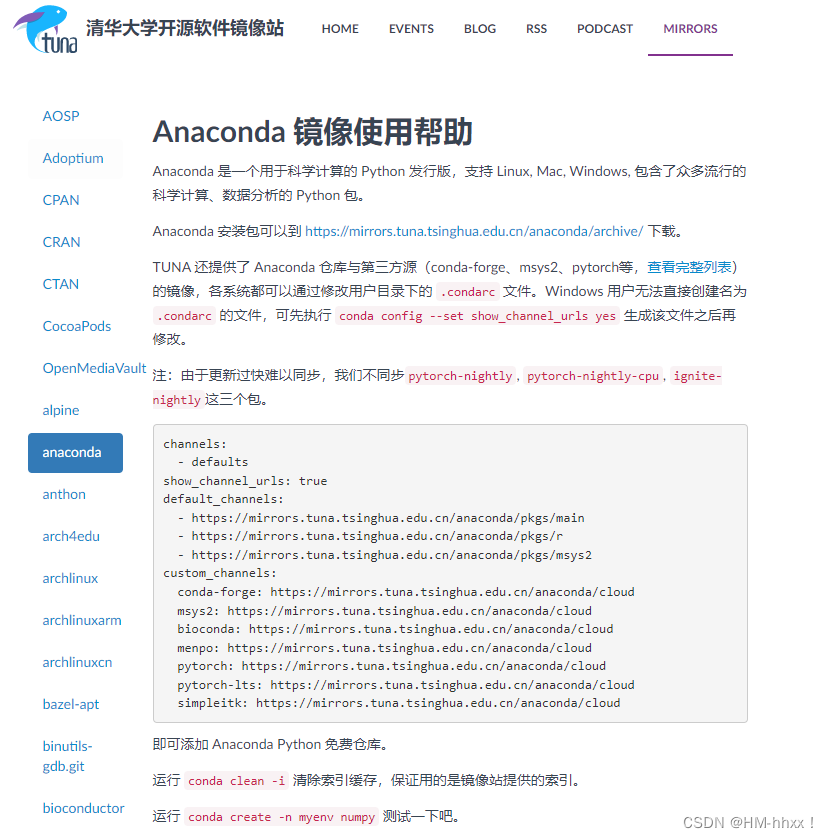Image resolution: width=828 pixels, height=838 pixels.
Task: Click the bioconda channel line
Action: point(395,629)
